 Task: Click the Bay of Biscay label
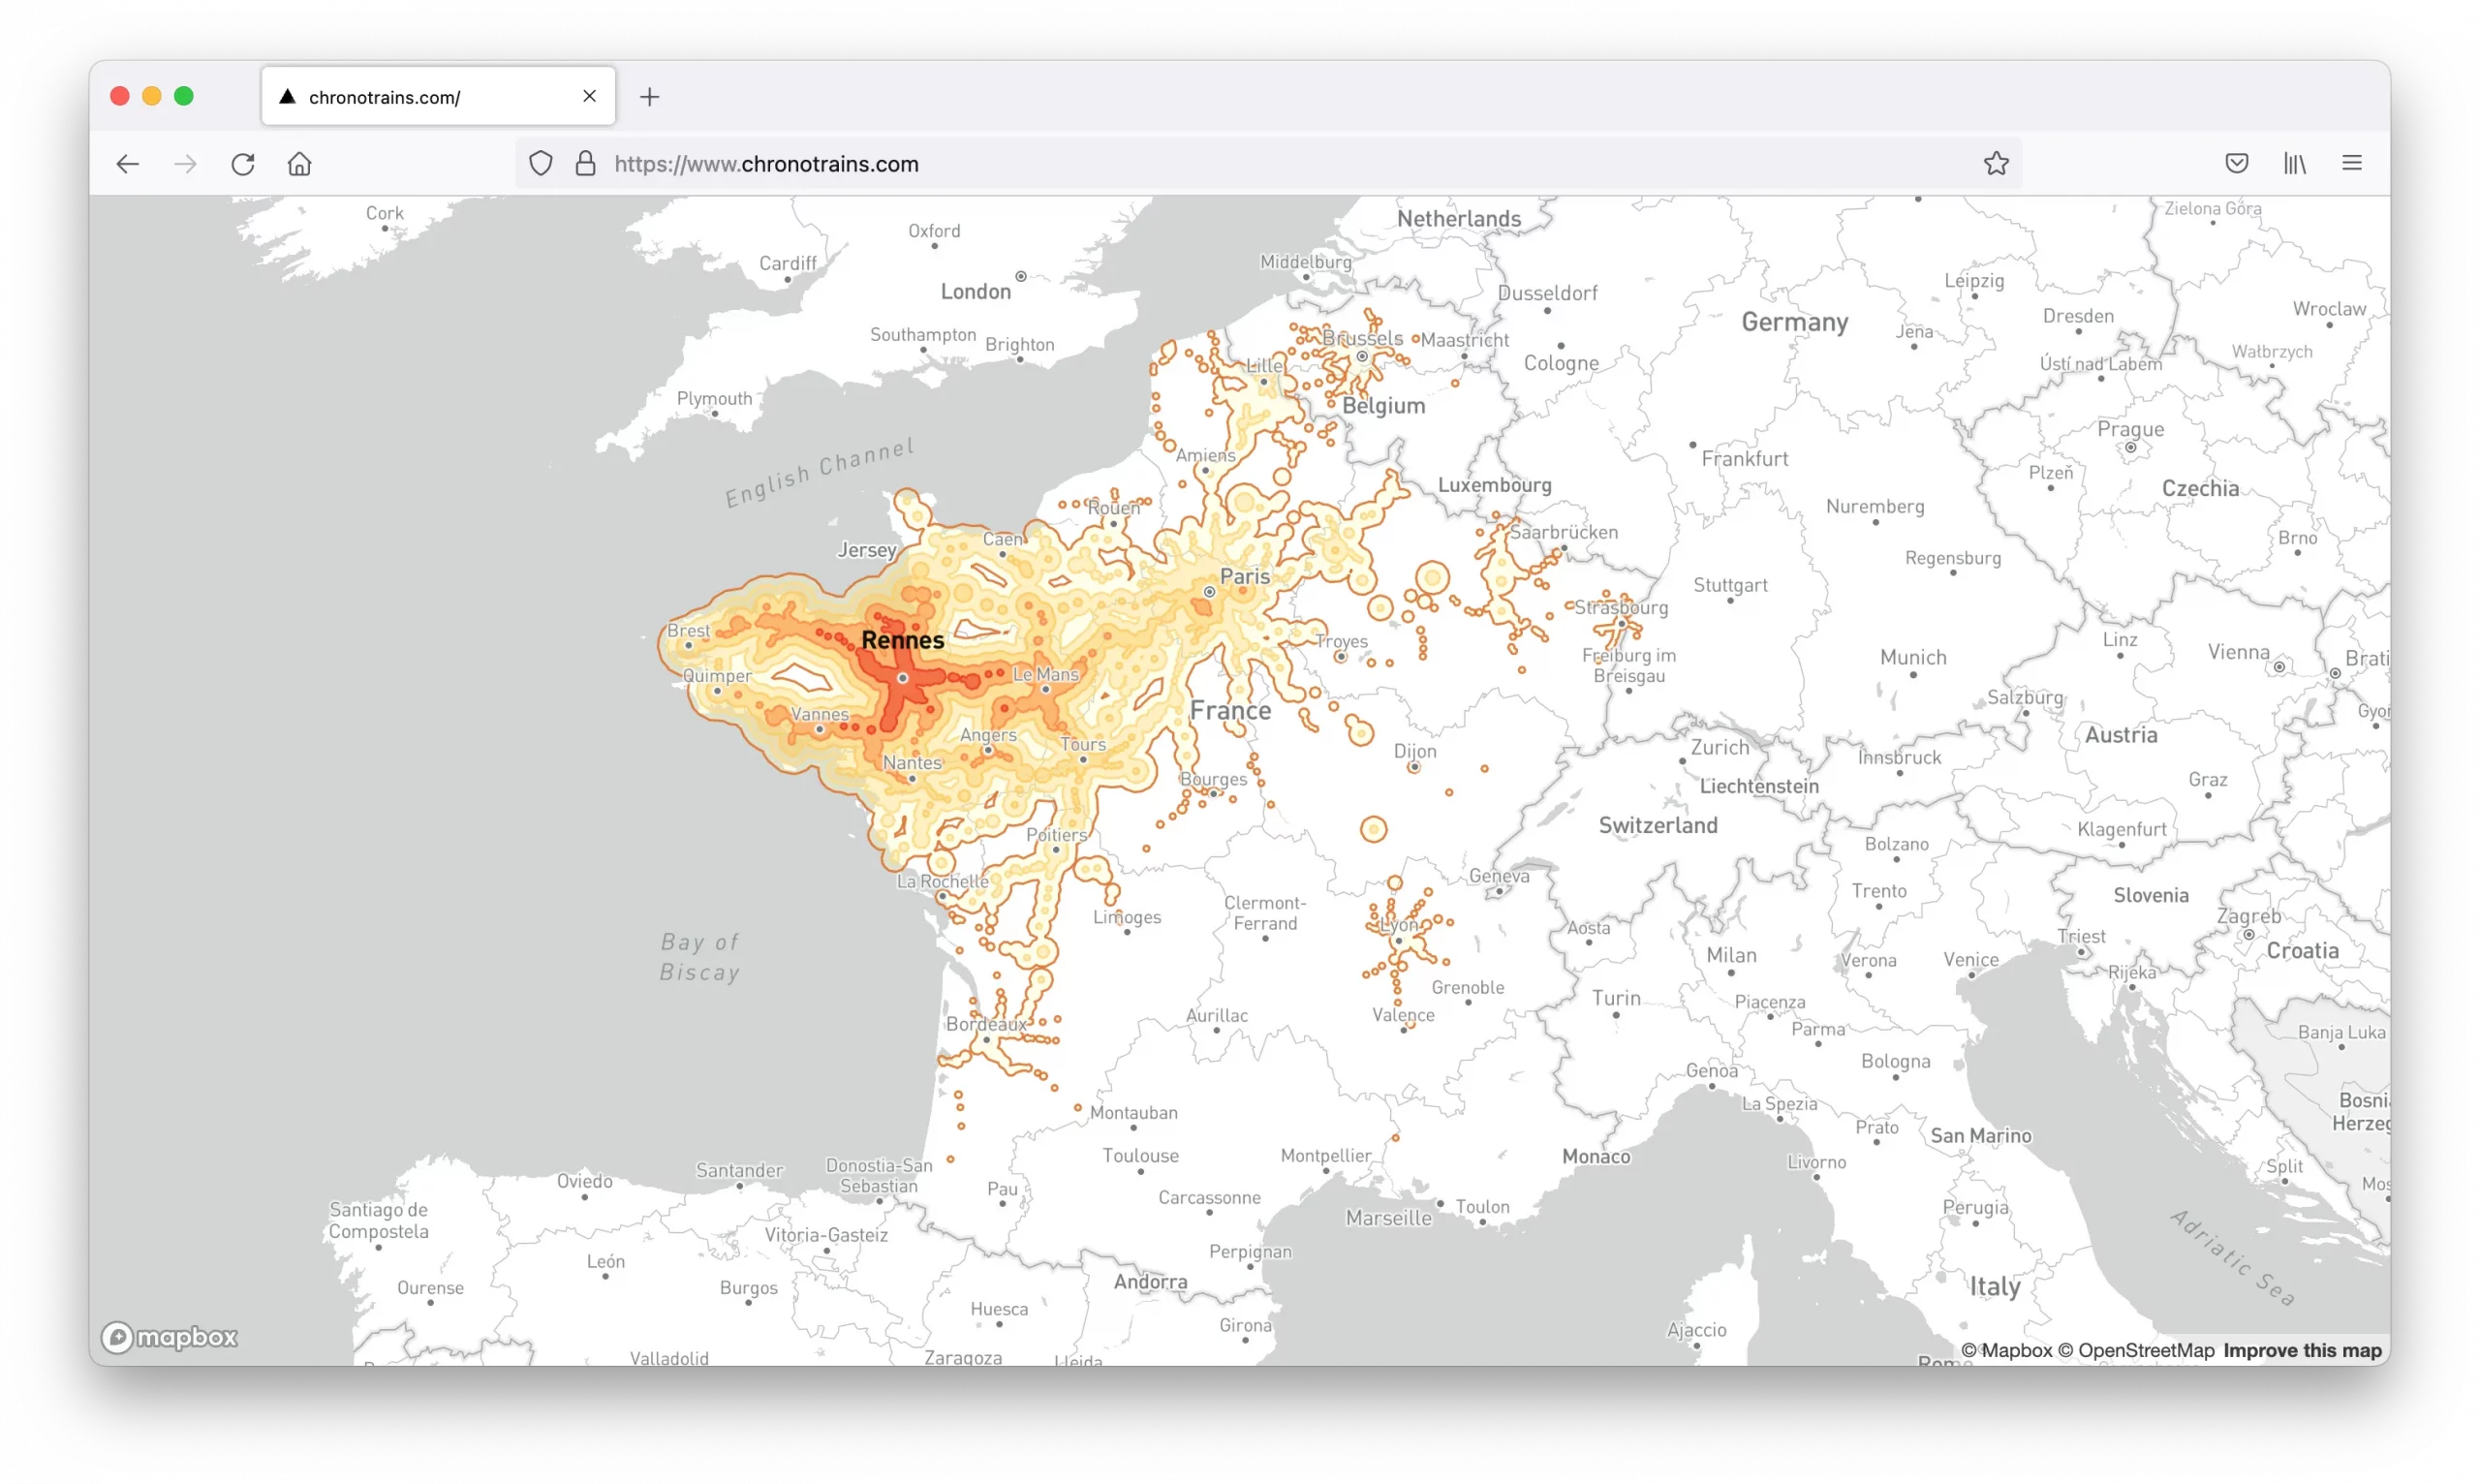(x=700, y=957)
